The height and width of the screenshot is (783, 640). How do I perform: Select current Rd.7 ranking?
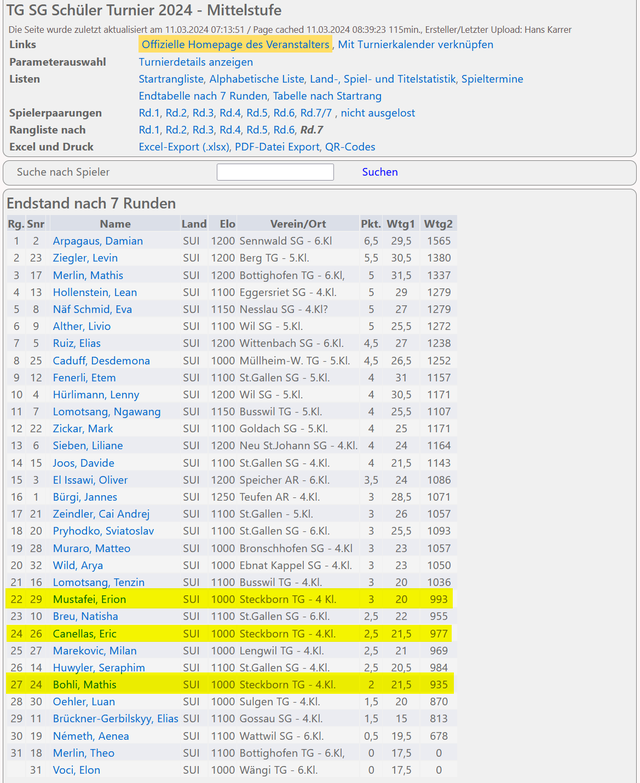click(312, 130)
